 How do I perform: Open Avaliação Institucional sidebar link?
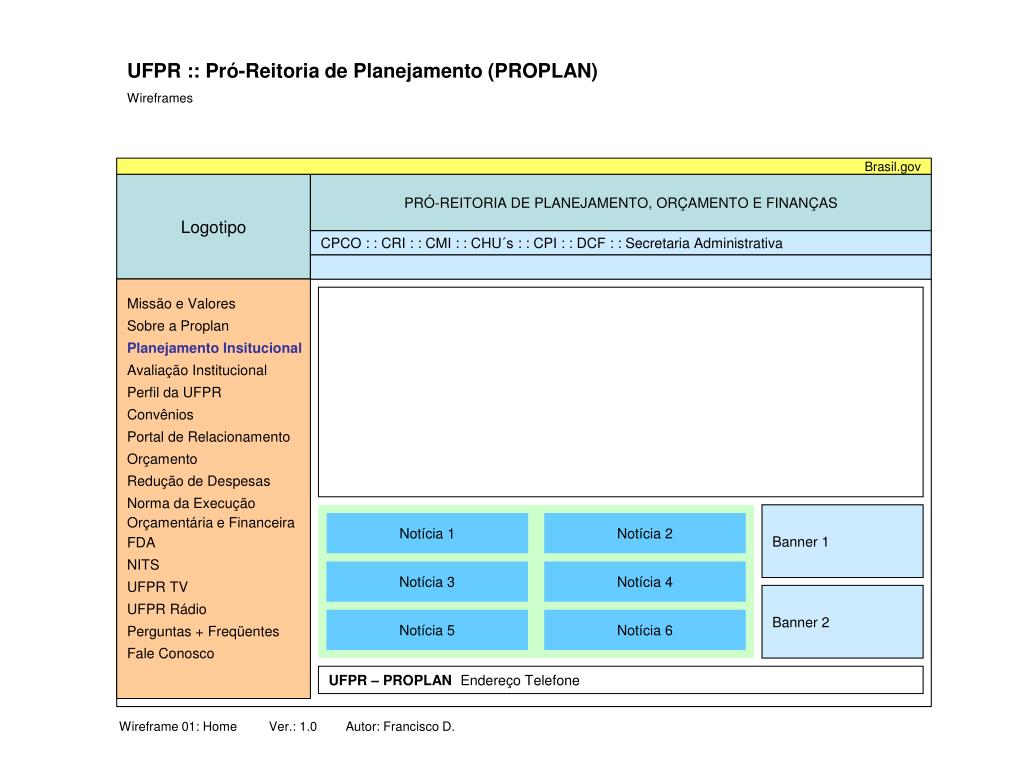click(197, 370)
